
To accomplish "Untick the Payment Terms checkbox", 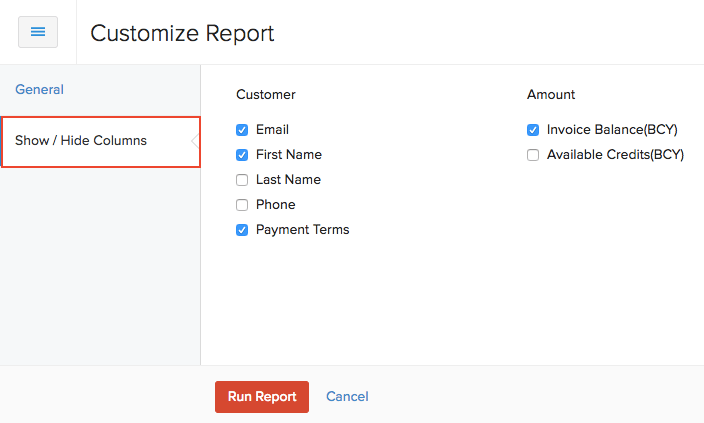I will (242, 230).
